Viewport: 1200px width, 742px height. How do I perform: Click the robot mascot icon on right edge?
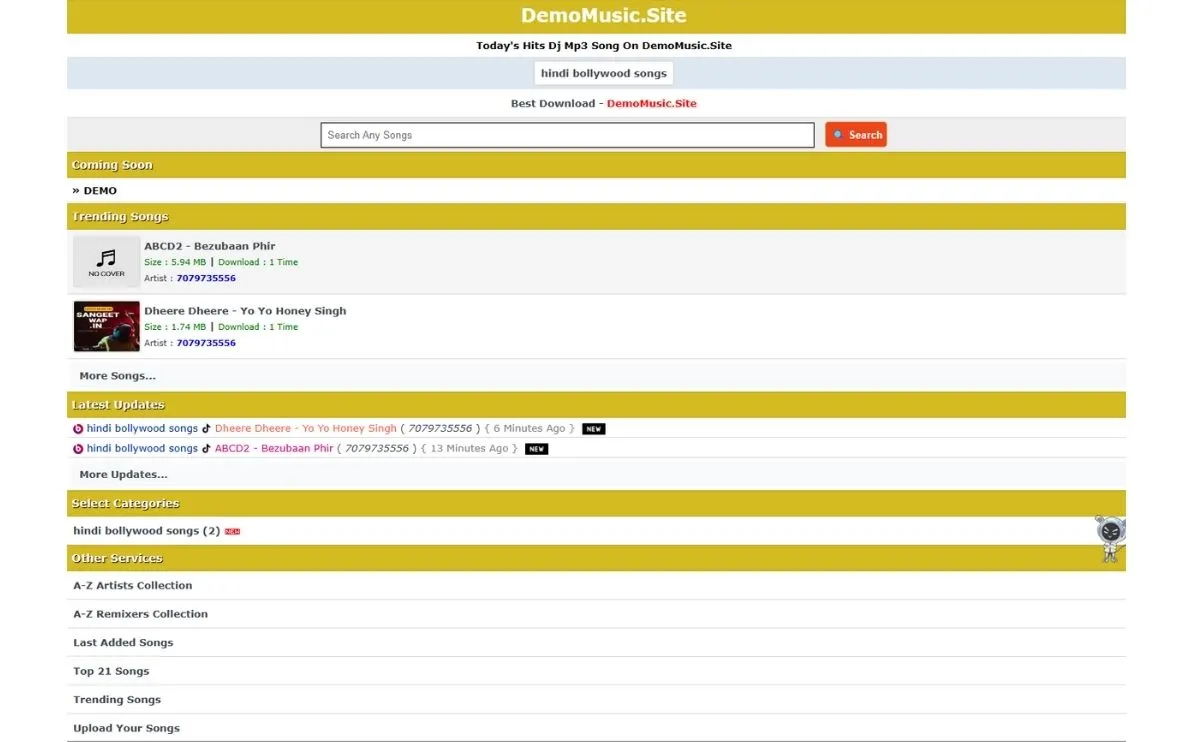point(1108,538)
